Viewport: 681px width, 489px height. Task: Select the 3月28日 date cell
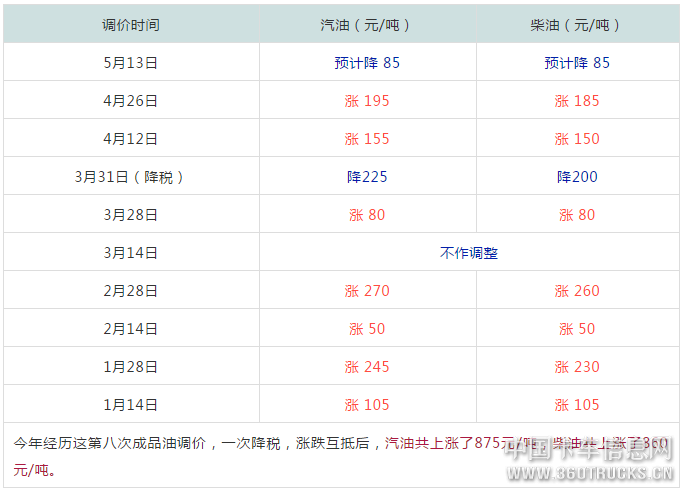pos(131,215)
